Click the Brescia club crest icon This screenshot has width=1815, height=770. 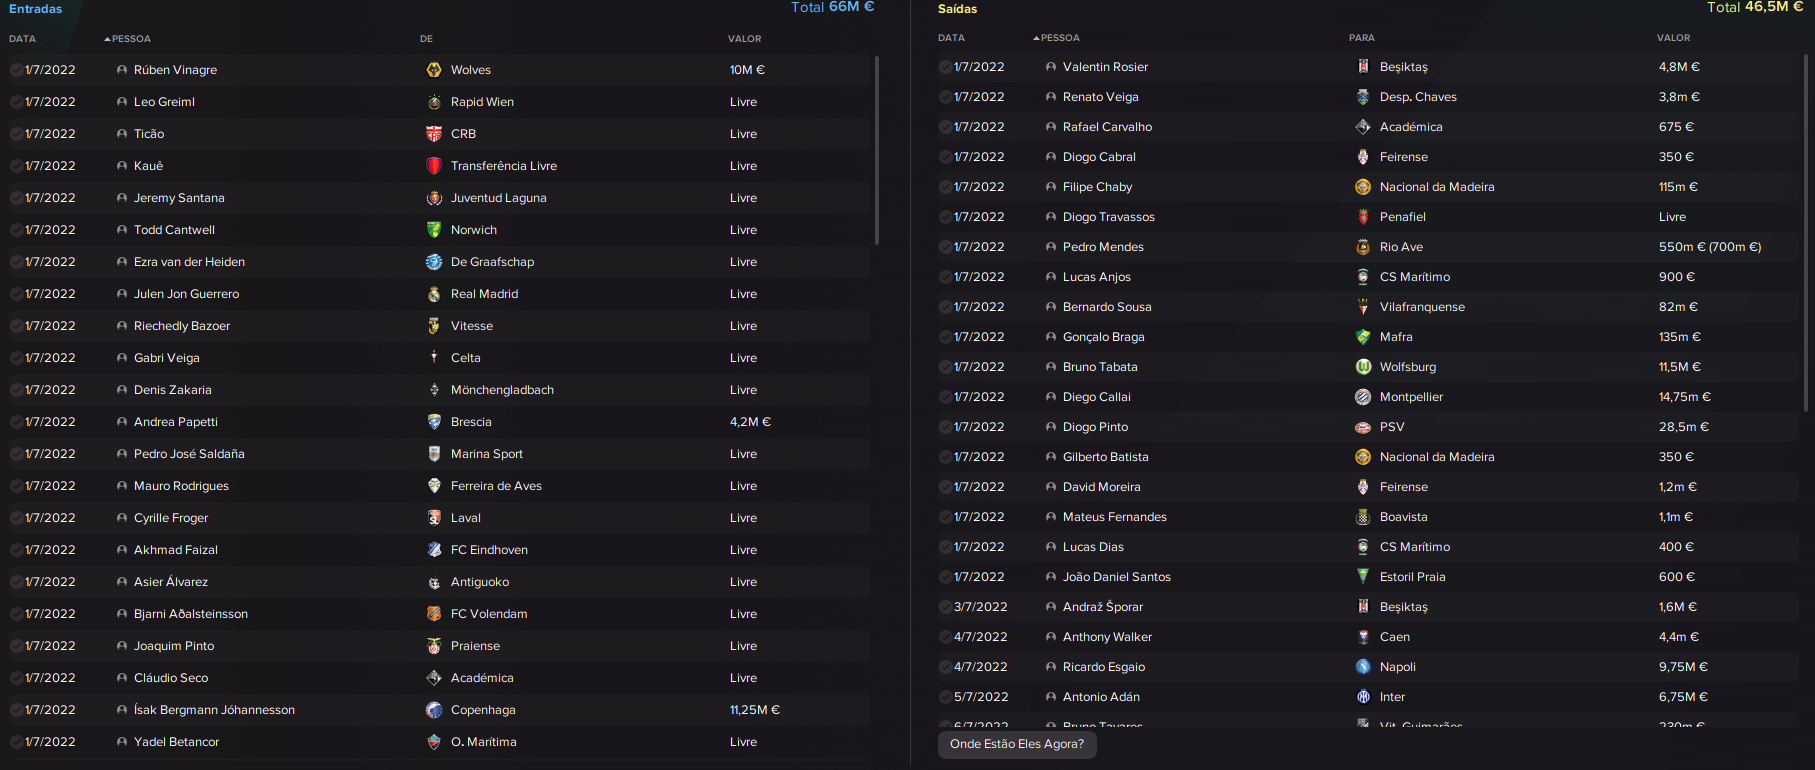pyautogui.click(x=434, y=422)
